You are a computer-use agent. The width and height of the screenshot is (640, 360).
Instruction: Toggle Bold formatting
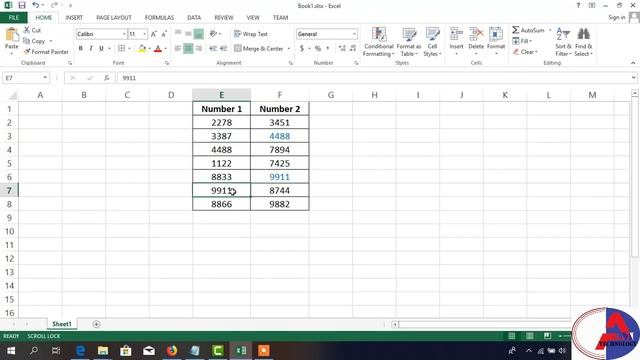coord(81,48)
